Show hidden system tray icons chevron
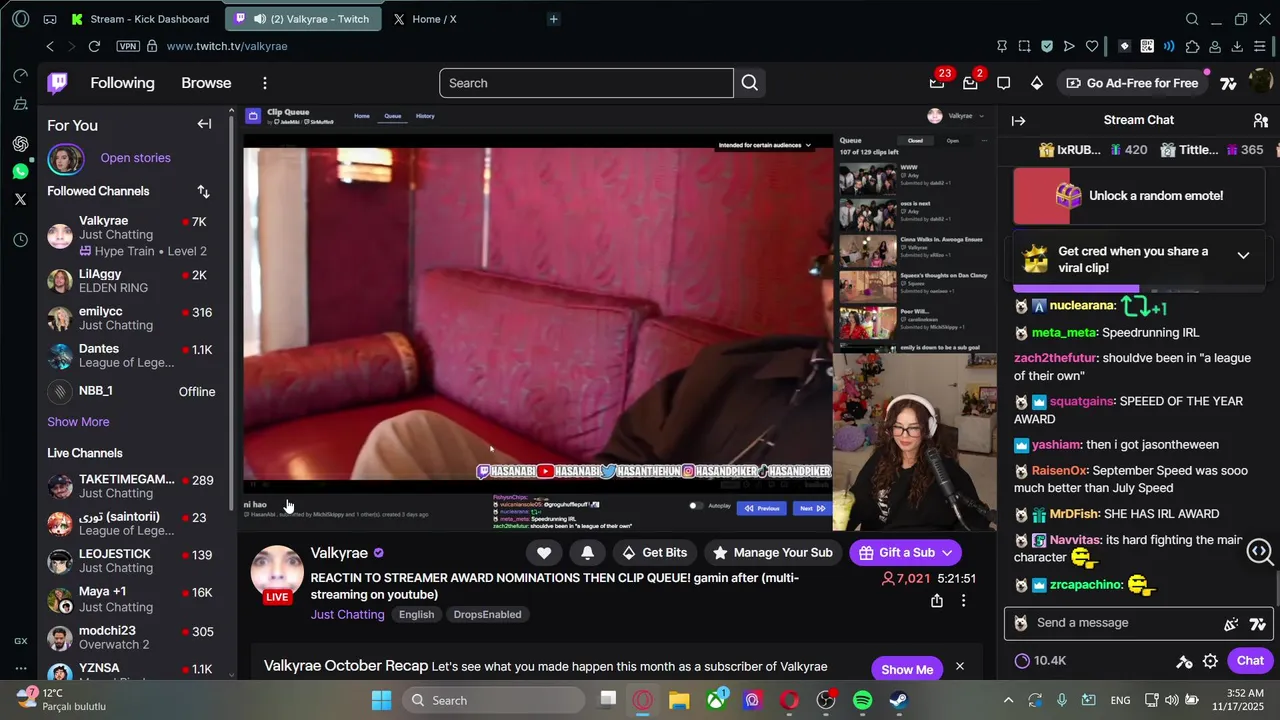Viewport: 1280px width, 720px height. (1008, 700)
